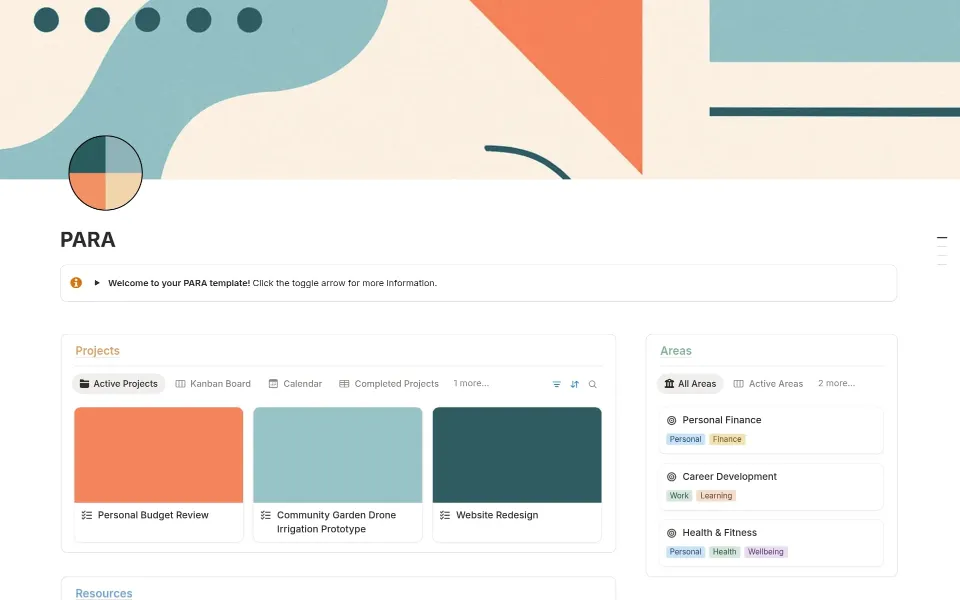
Task: Show 2 more Areas views
Action: pos(836,383)
